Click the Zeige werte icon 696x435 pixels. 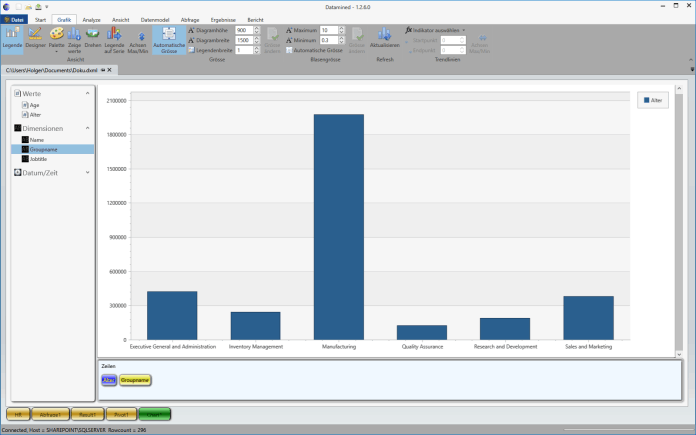[x=74, y=39]
